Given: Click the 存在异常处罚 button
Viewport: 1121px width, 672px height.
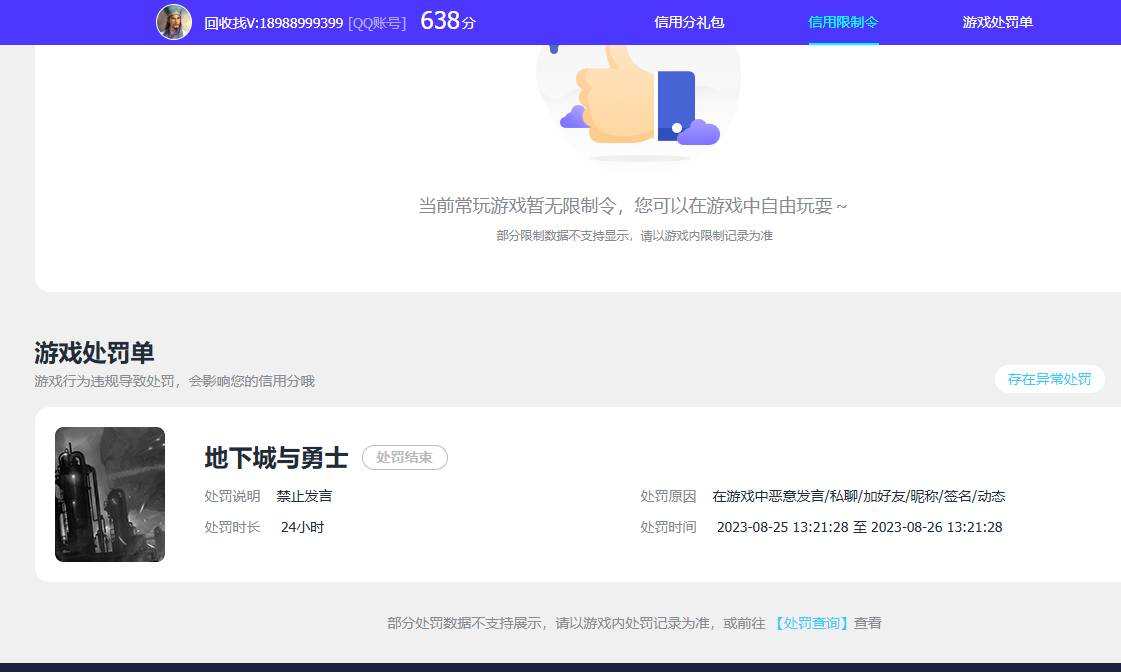Looking at the screenshot, I should 1049,379.
